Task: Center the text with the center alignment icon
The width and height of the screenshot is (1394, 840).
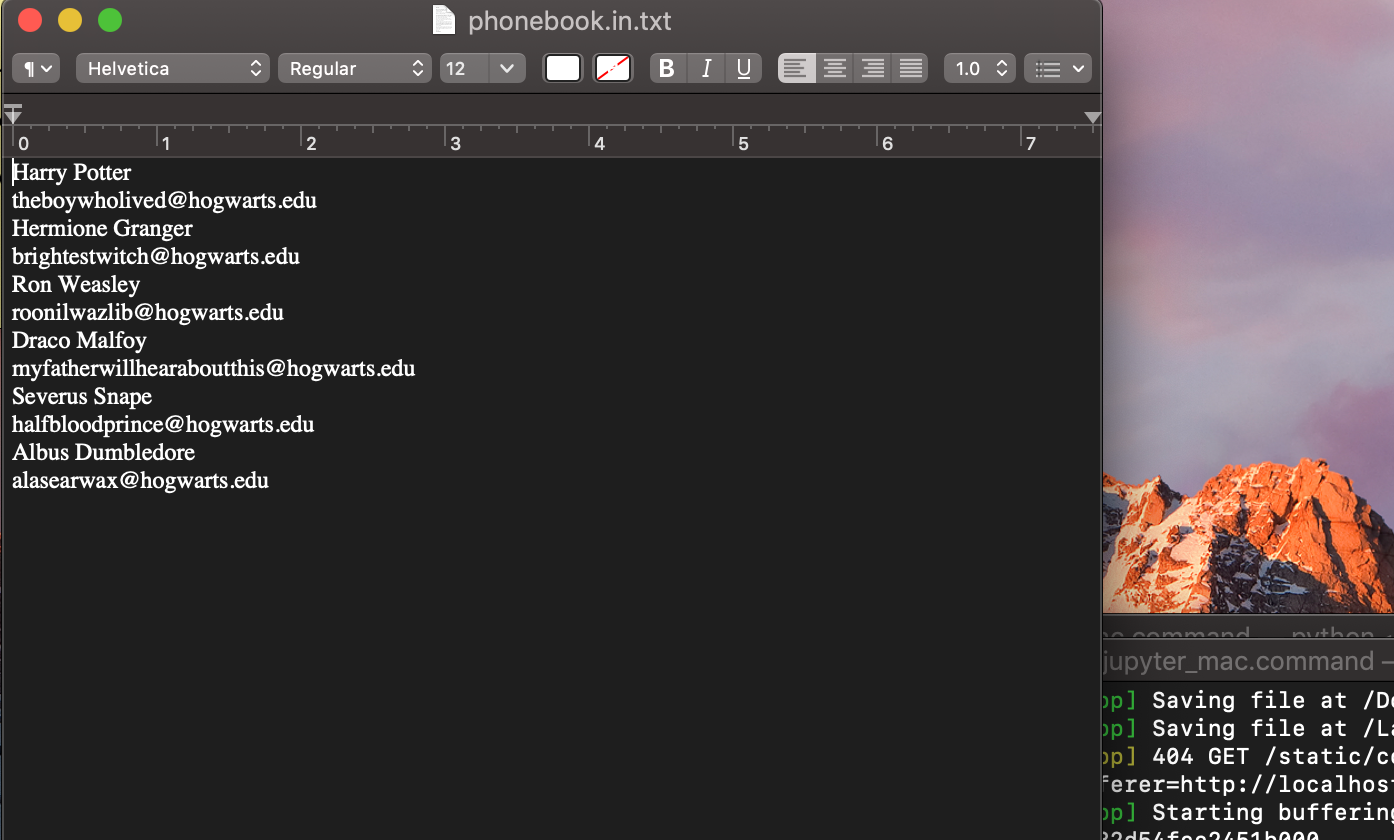Action: tap(834, 68)
